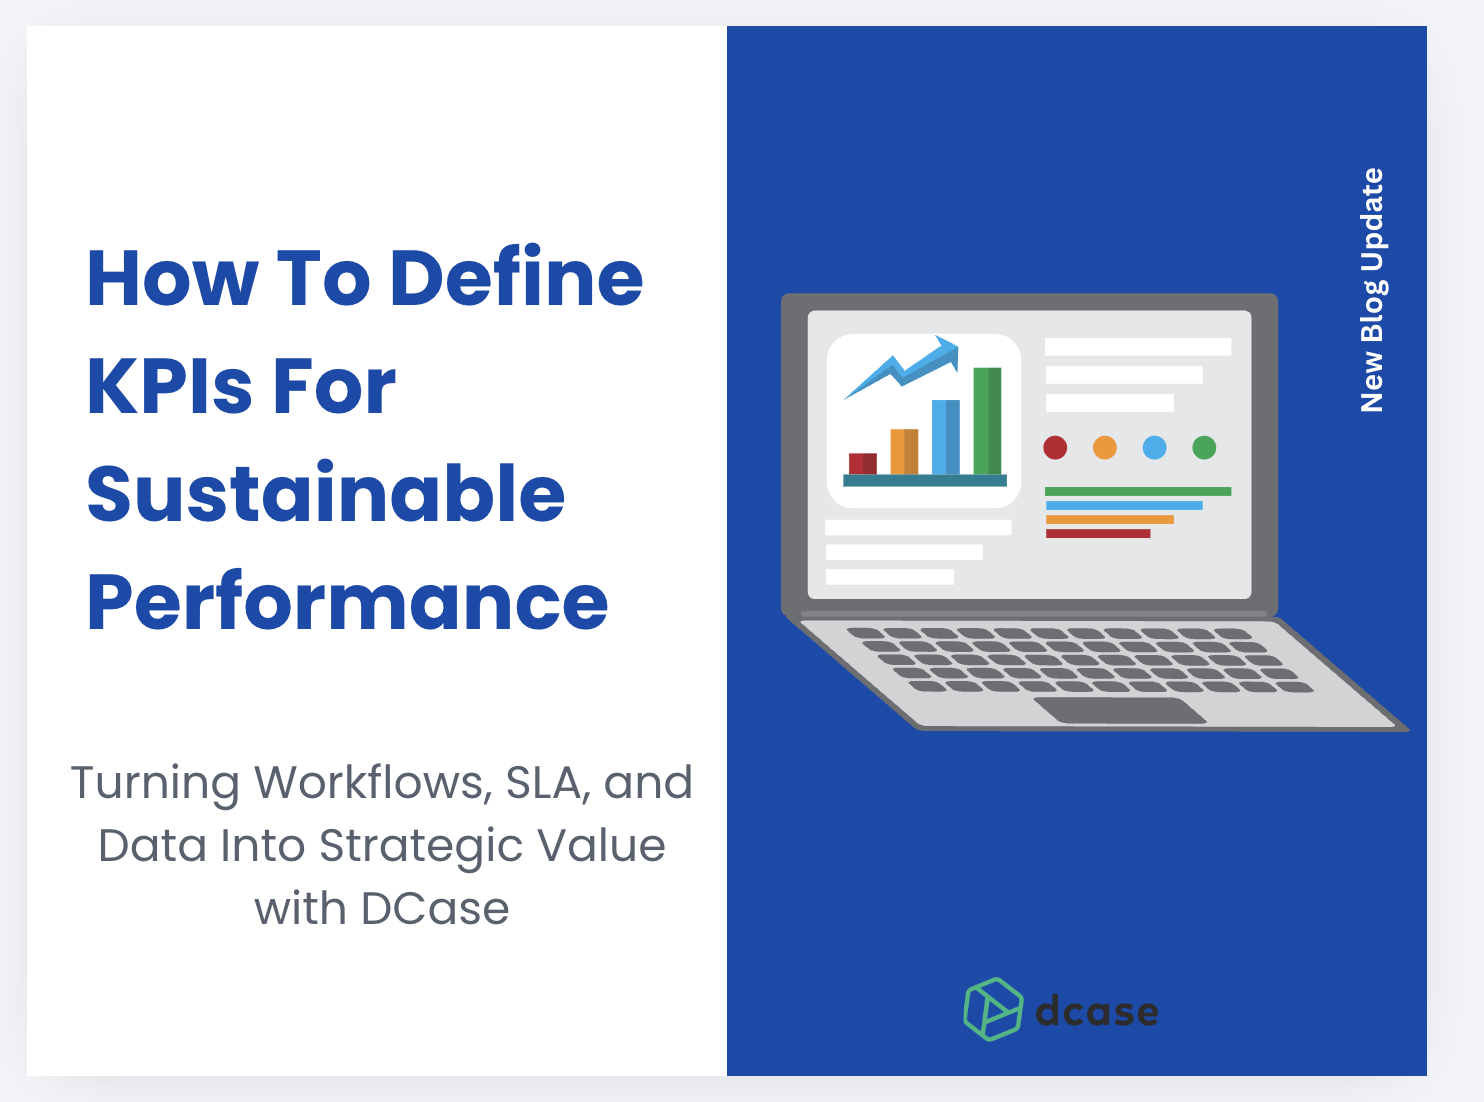The height and width of the screenshot is (1102, 1484).
Task: Click the subtitle 'Turning Workflows, SLA, and Data Into Strategic Value with DCase'
Action: tap(381, 845)
